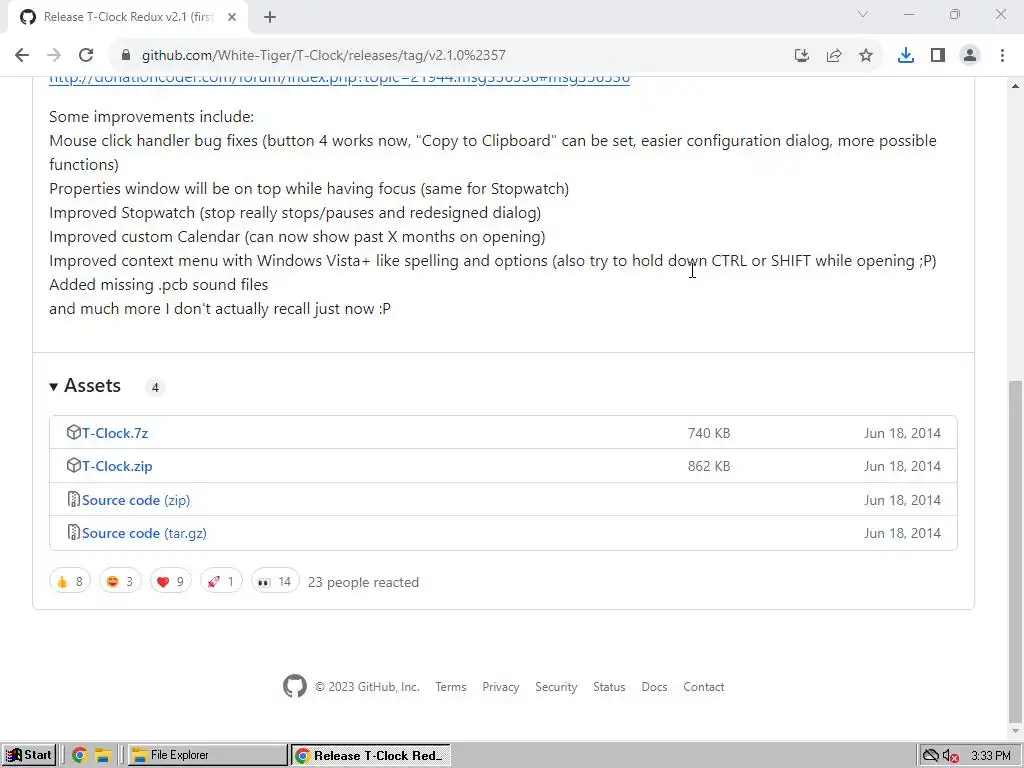Click the '862 KB' size text
The width and height of the screenshot is (1024, 768).
pyautogui.click(x=709, y=466)
